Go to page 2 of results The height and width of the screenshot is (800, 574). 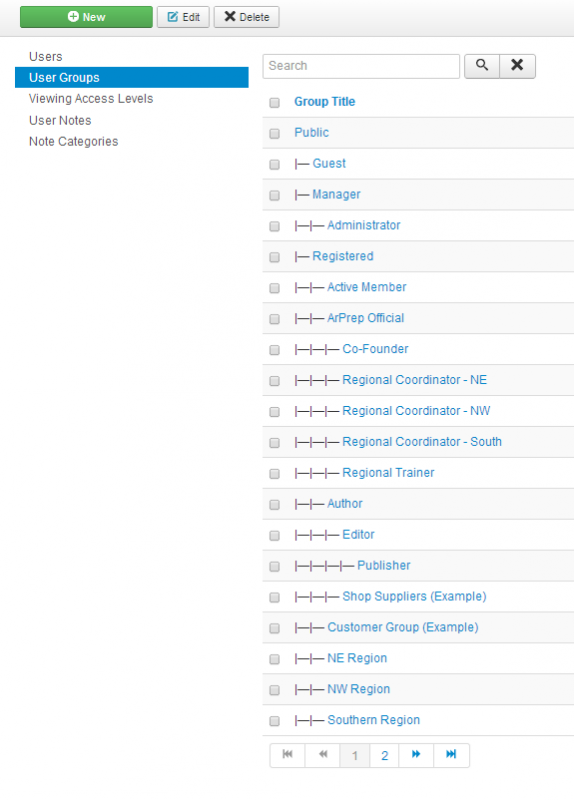[x=385, y=755]
